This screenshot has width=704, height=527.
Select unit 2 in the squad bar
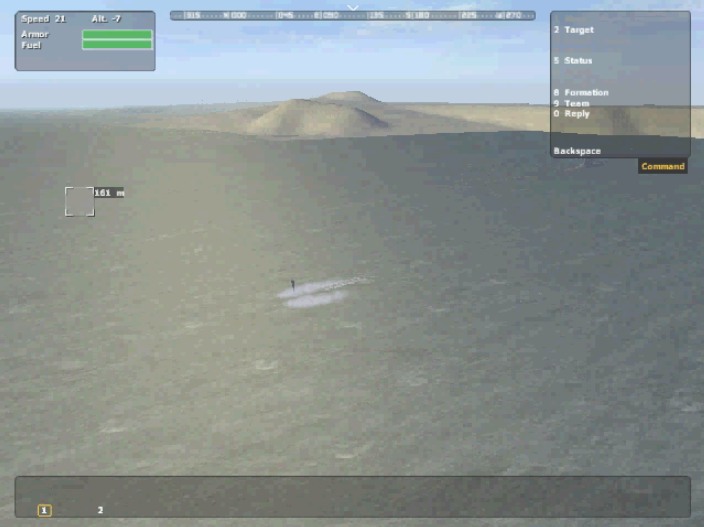pos(100,510)
